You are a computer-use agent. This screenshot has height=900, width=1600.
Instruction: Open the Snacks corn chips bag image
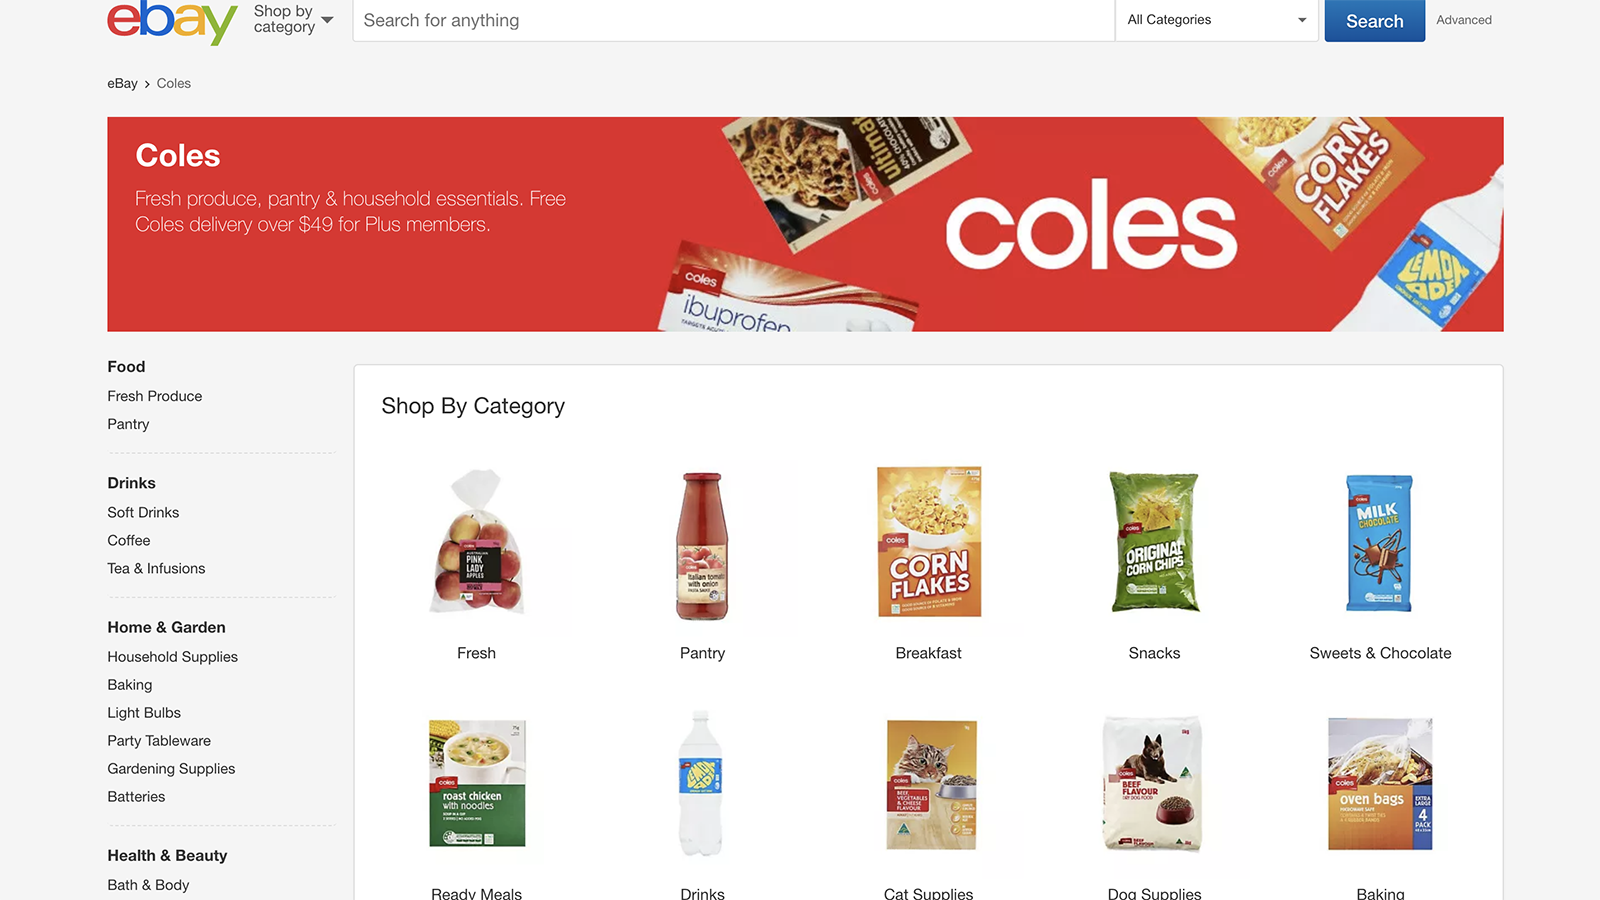(1154, 541)
